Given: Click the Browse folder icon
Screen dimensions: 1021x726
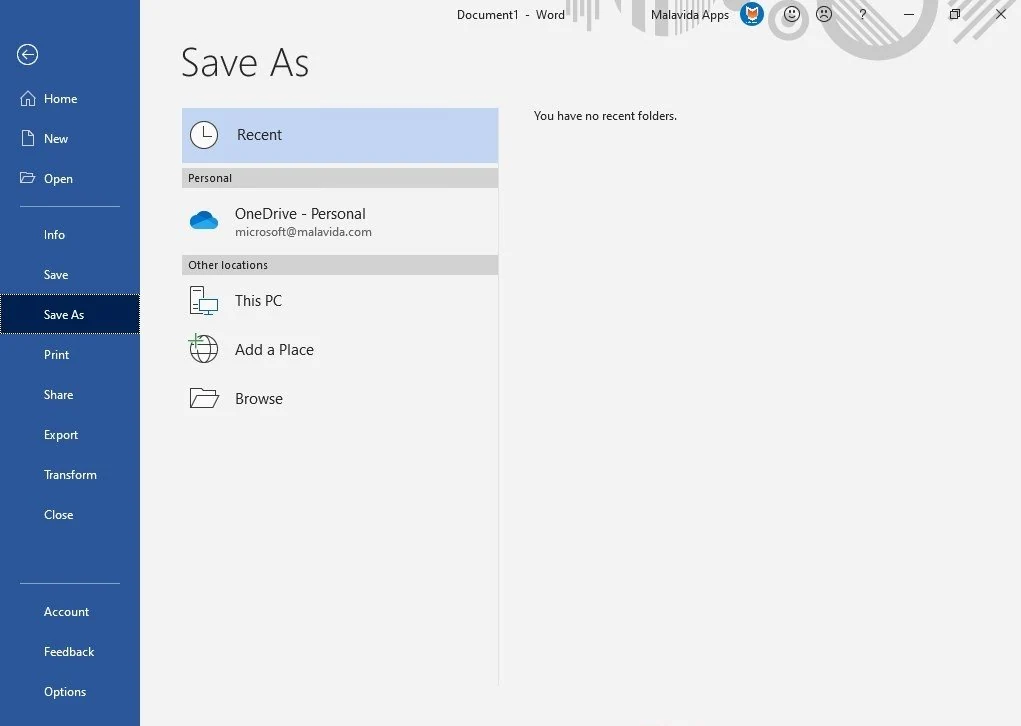Looking at the screenshot, I should pyautogui.click(x=204, y=398).
